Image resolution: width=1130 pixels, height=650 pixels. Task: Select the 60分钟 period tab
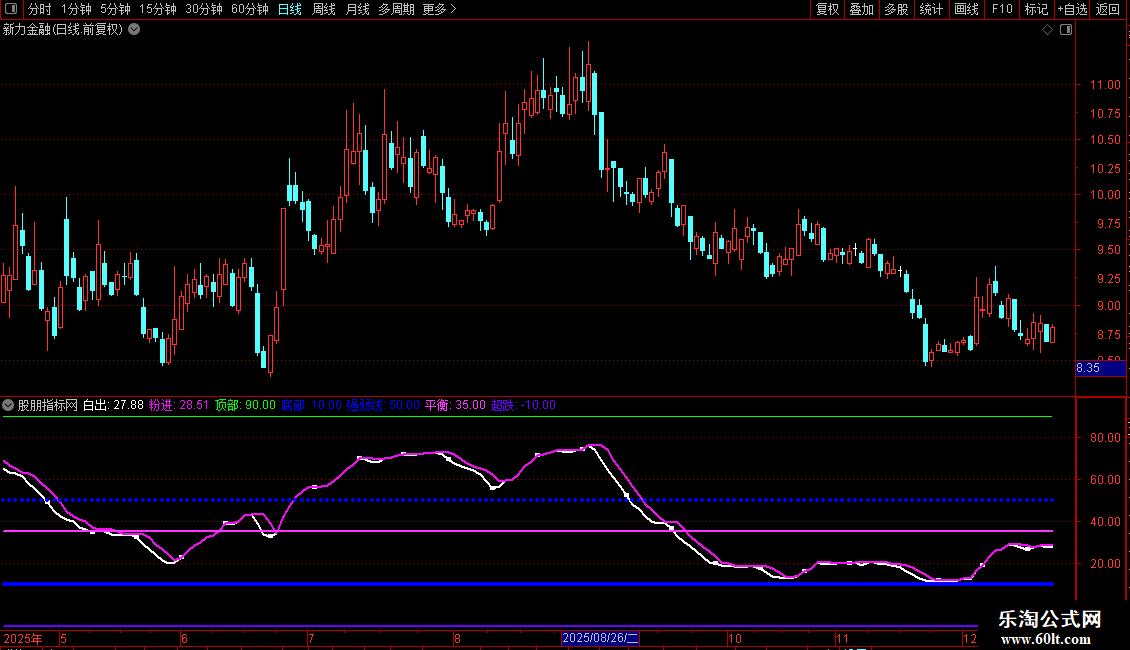coord(250,9)
